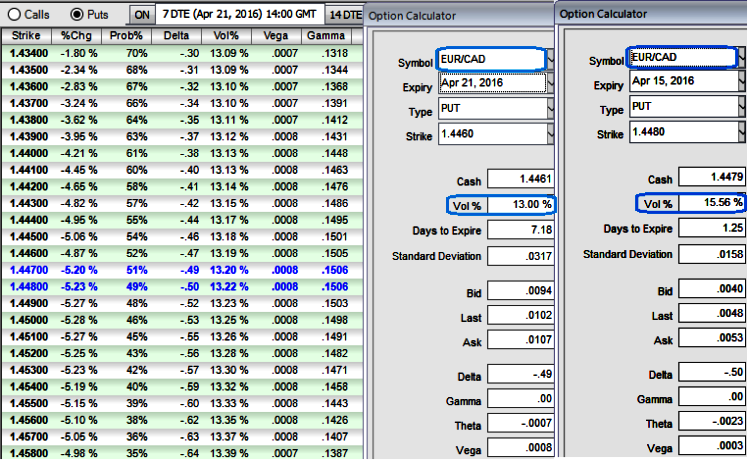Image resolution: width=748 pixels, height=461 pixels.
Task: Sort by the Strike column header
Action: [x=26, y=36]
